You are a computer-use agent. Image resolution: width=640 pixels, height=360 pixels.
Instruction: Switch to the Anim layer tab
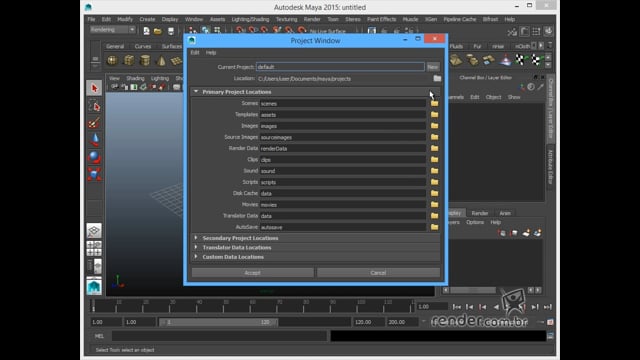coord(505,213)
